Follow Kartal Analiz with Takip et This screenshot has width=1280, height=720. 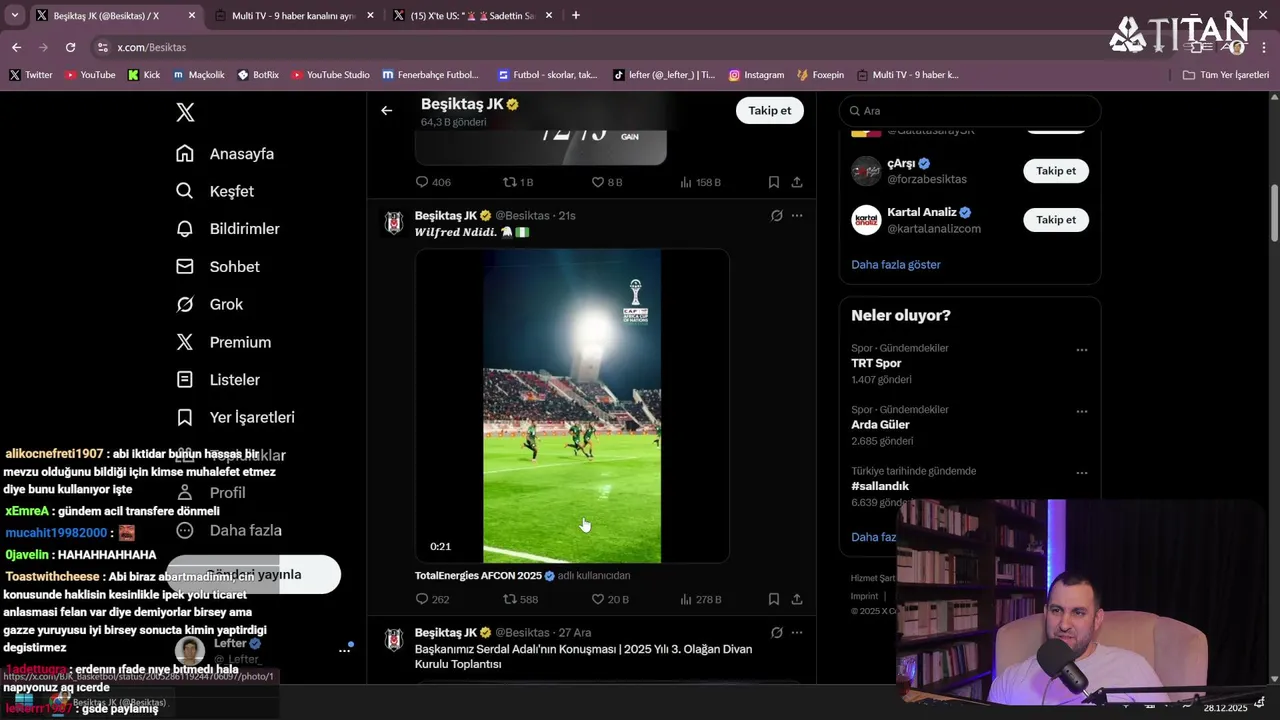[1056, 220]
